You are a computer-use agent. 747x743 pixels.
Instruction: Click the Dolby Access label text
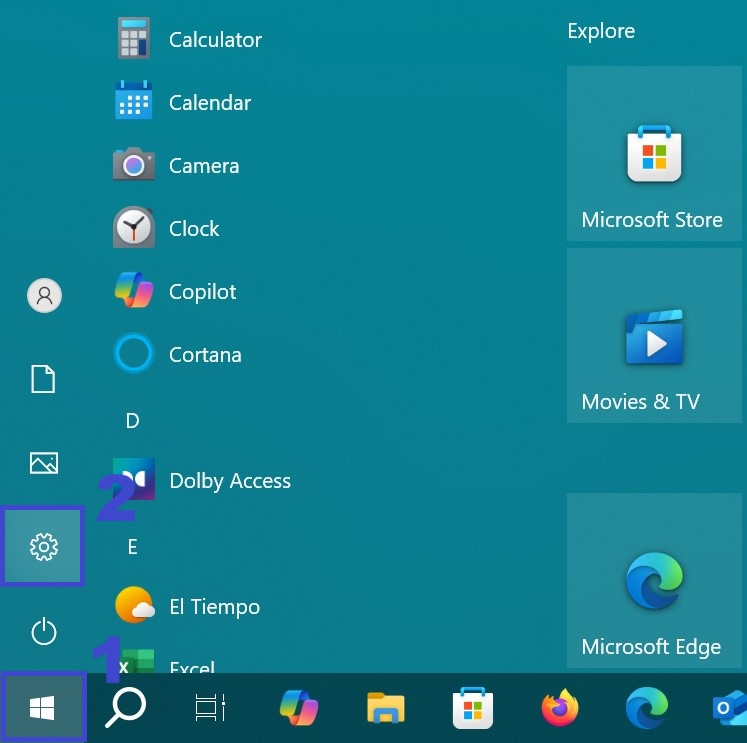[230, 481]
